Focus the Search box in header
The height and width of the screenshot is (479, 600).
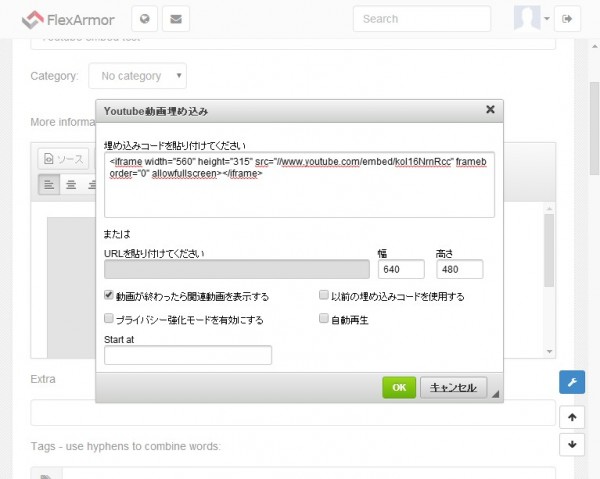[421, 19]
